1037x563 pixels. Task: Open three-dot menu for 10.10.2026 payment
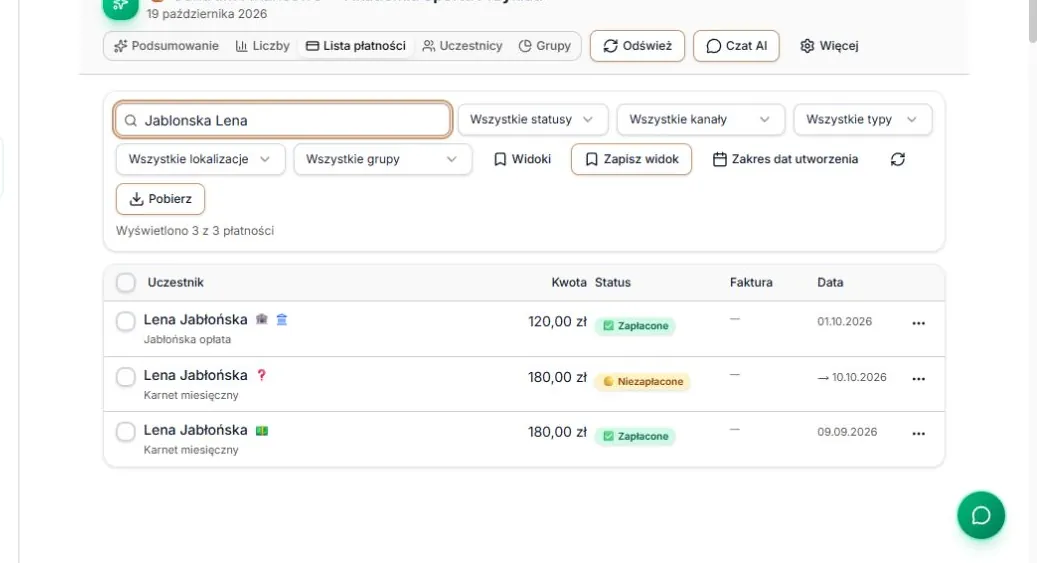919,379
